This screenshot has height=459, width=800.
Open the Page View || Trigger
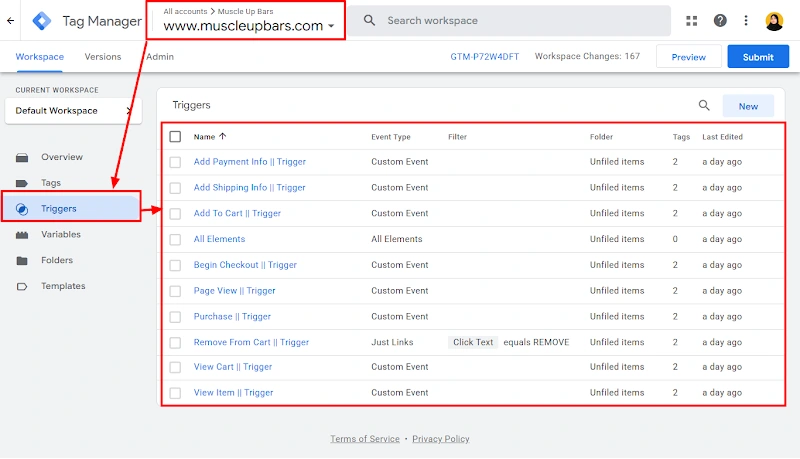pyautogui.click(x=234, y=291)
